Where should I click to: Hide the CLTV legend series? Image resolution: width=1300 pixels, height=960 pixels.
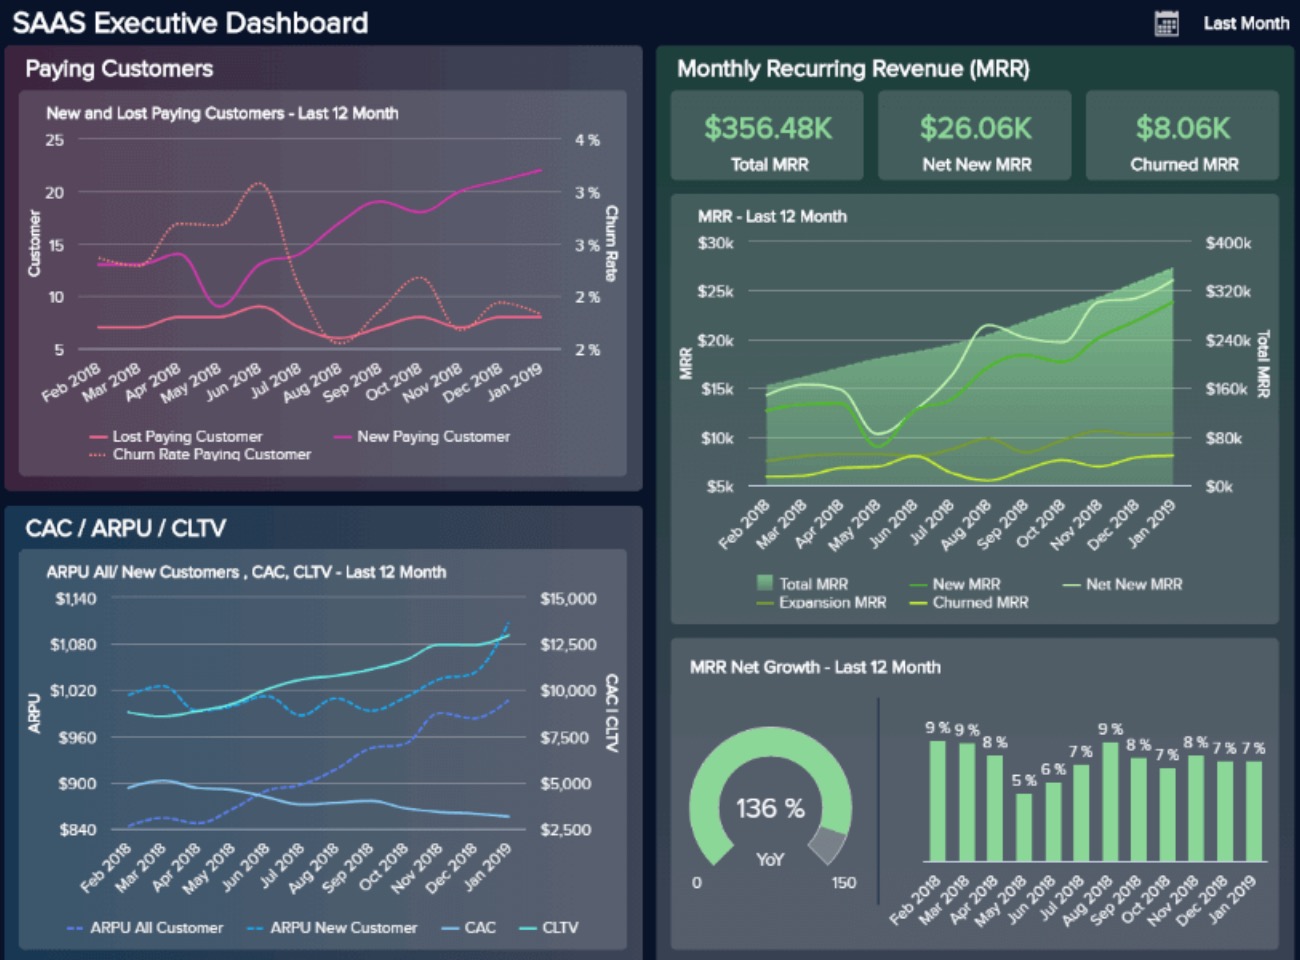(549, 927)
